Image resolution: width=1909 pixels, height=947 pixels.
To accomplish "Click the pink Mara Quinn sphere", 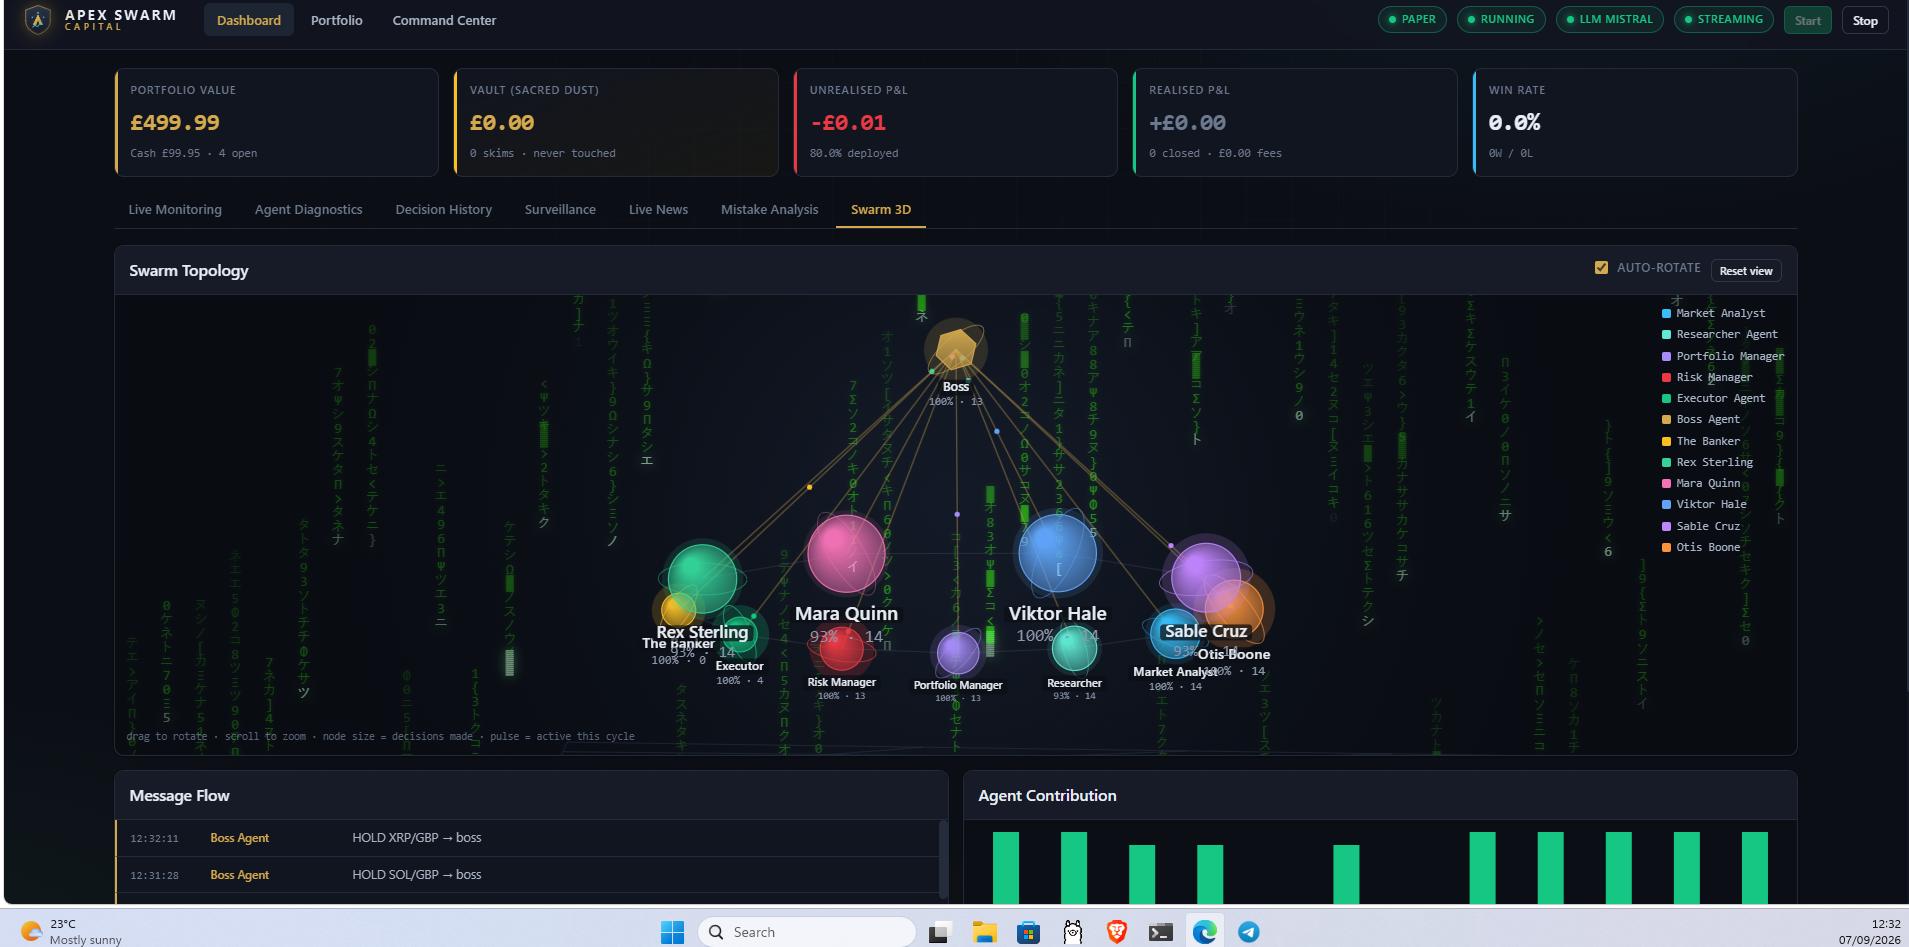I will coord(846,554).
